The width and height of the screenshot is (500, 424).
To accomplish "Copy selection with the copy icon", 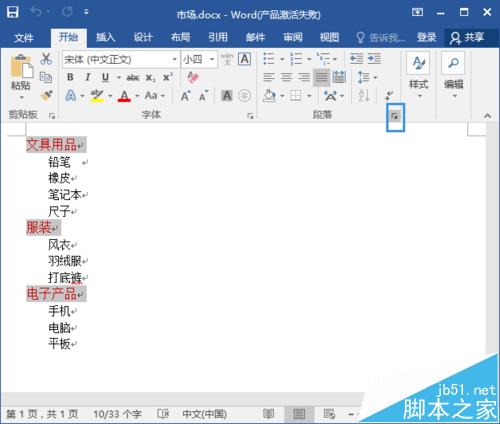I will click(x=46, y=77).
